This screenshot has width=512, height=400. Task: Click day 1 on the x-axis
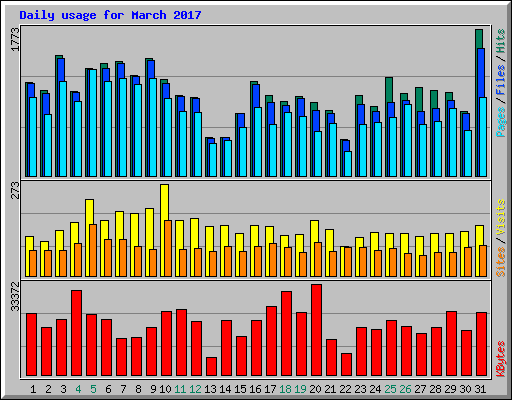click(33, 389)
